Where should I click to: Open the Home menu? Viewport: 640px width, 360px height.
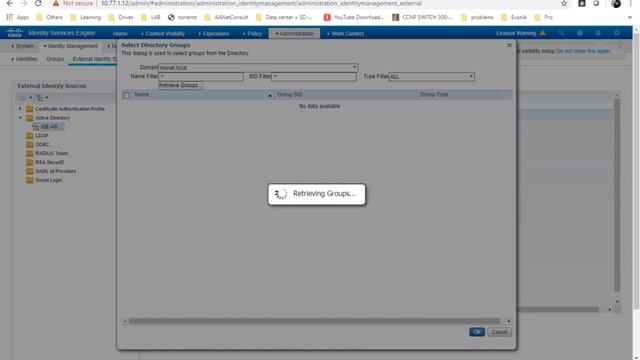(120, 33)
